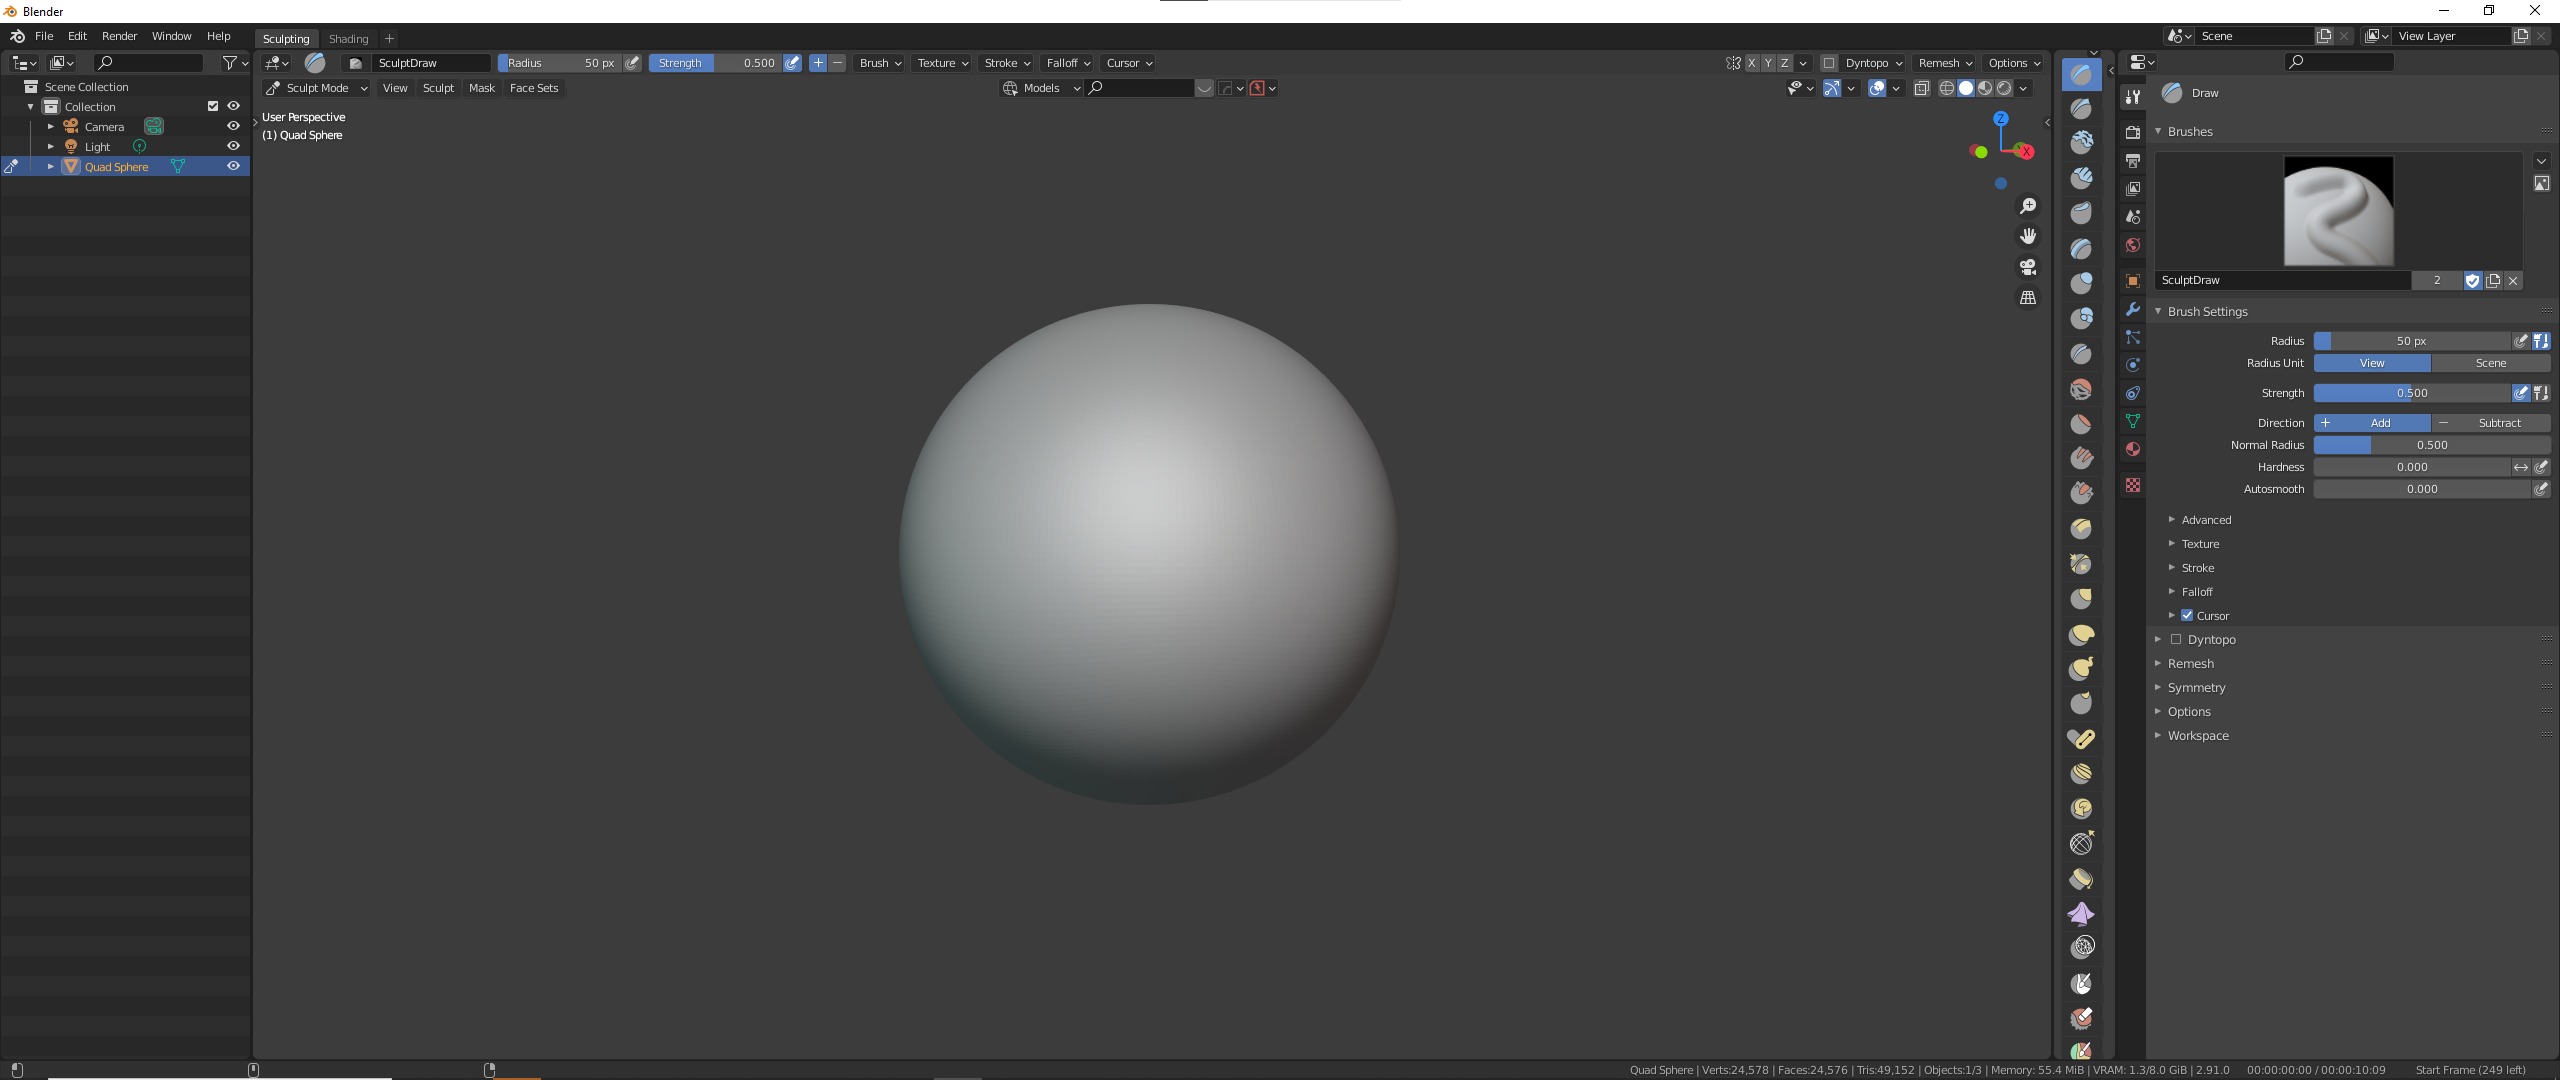Viewport: 2560px width, 1080px height.
Task: Click the Autosmooth slider
Action: point(2422,489)
